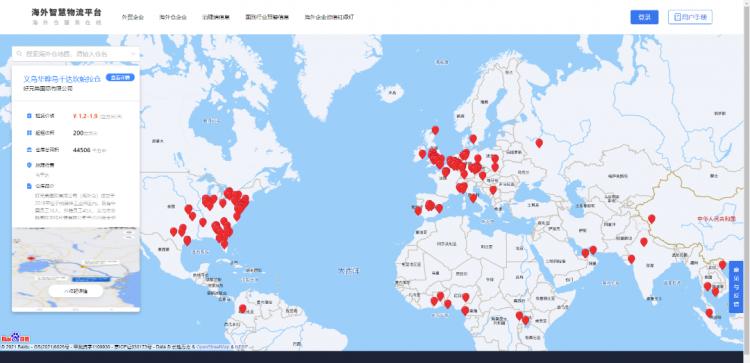Click the rental price icon in panel

pos(29,116)
